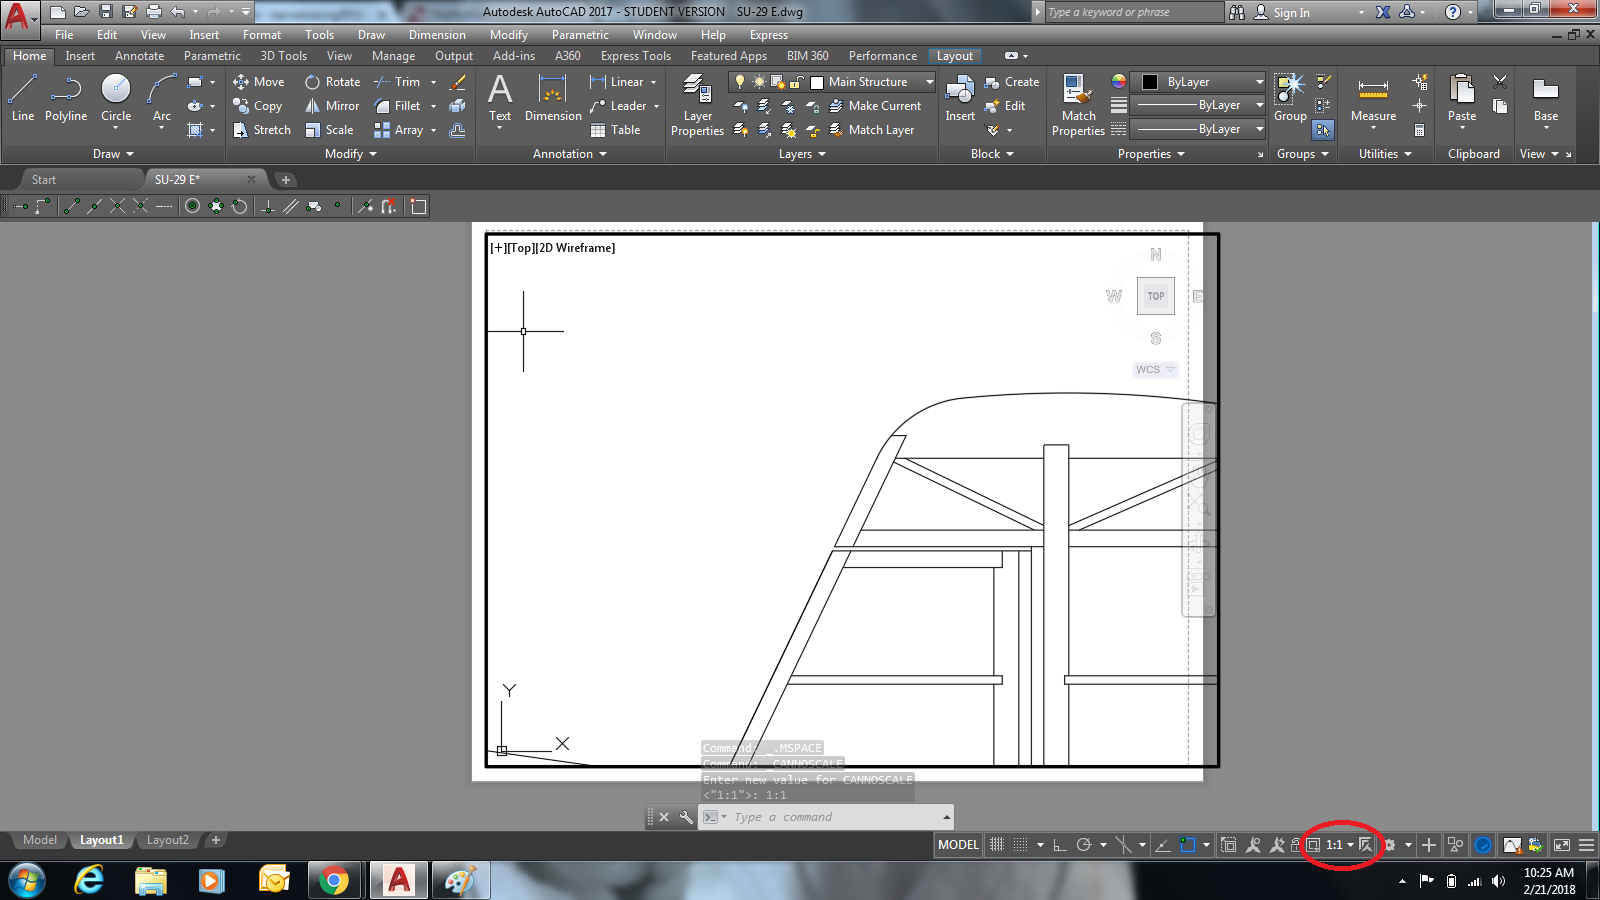1600x900 pixels.
Task: Click the Insert block icon
Action: [960, 98]
